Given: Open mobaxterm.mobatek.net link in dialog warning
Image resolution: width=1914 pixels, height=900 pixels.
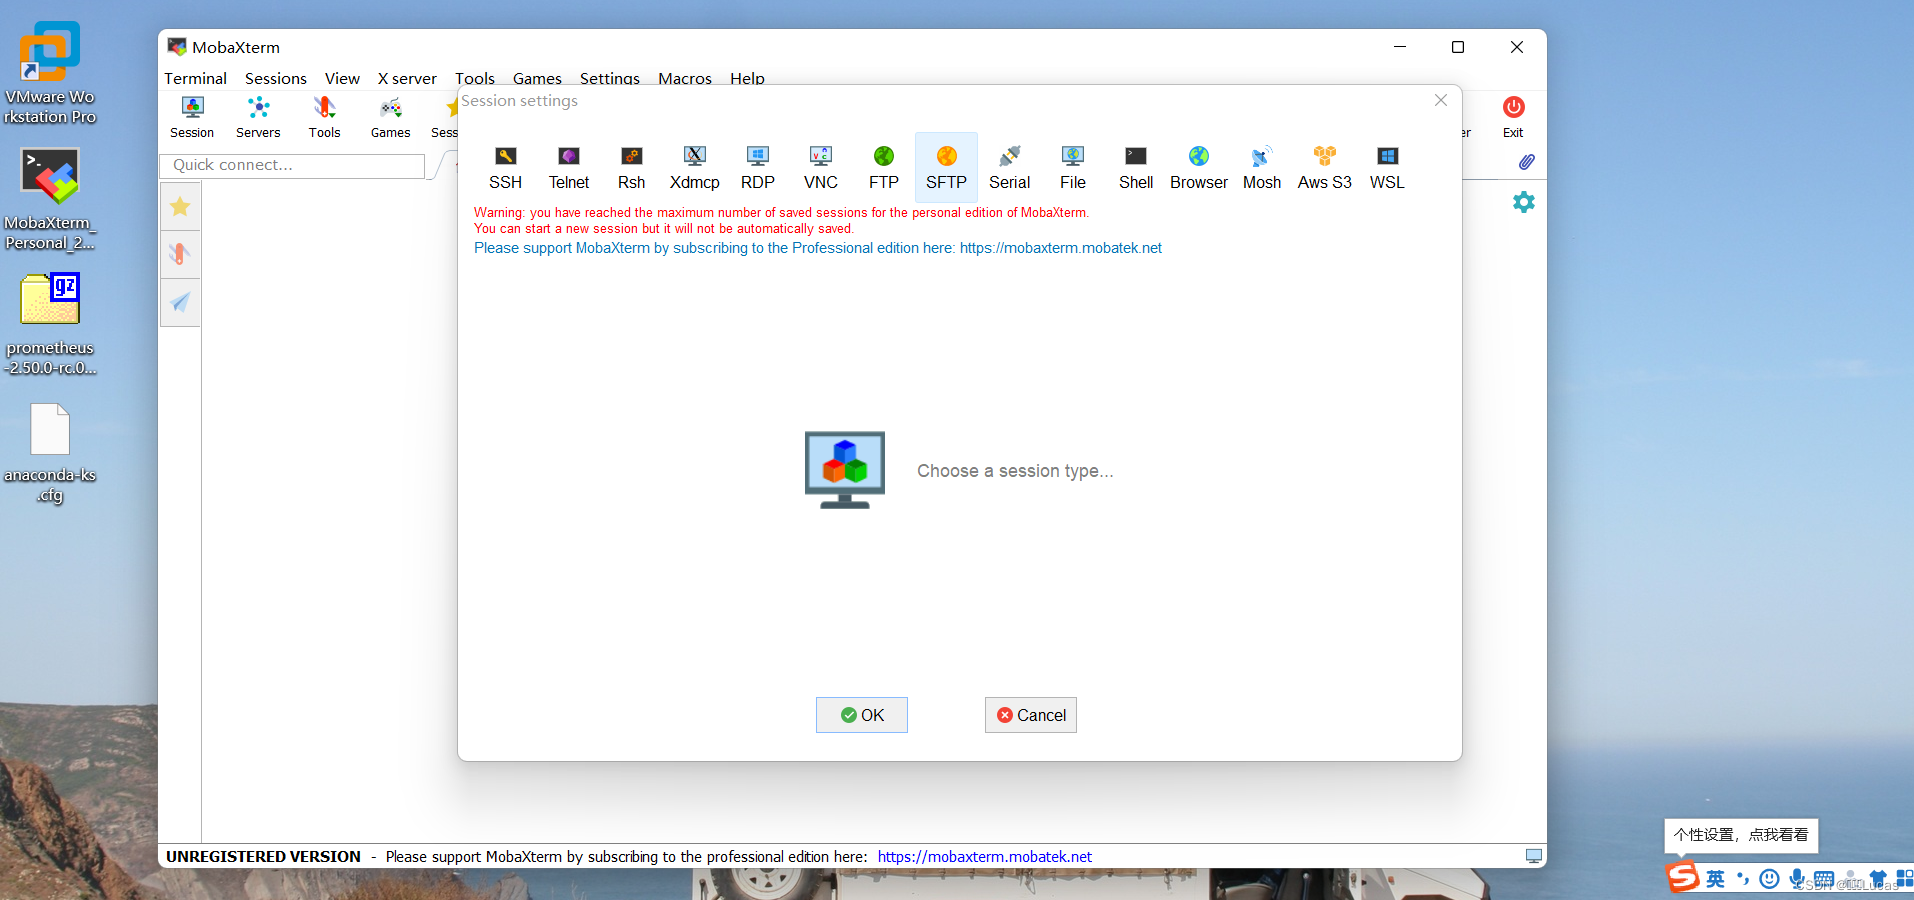Looking at the screenshot, I should click(1061, 248).
